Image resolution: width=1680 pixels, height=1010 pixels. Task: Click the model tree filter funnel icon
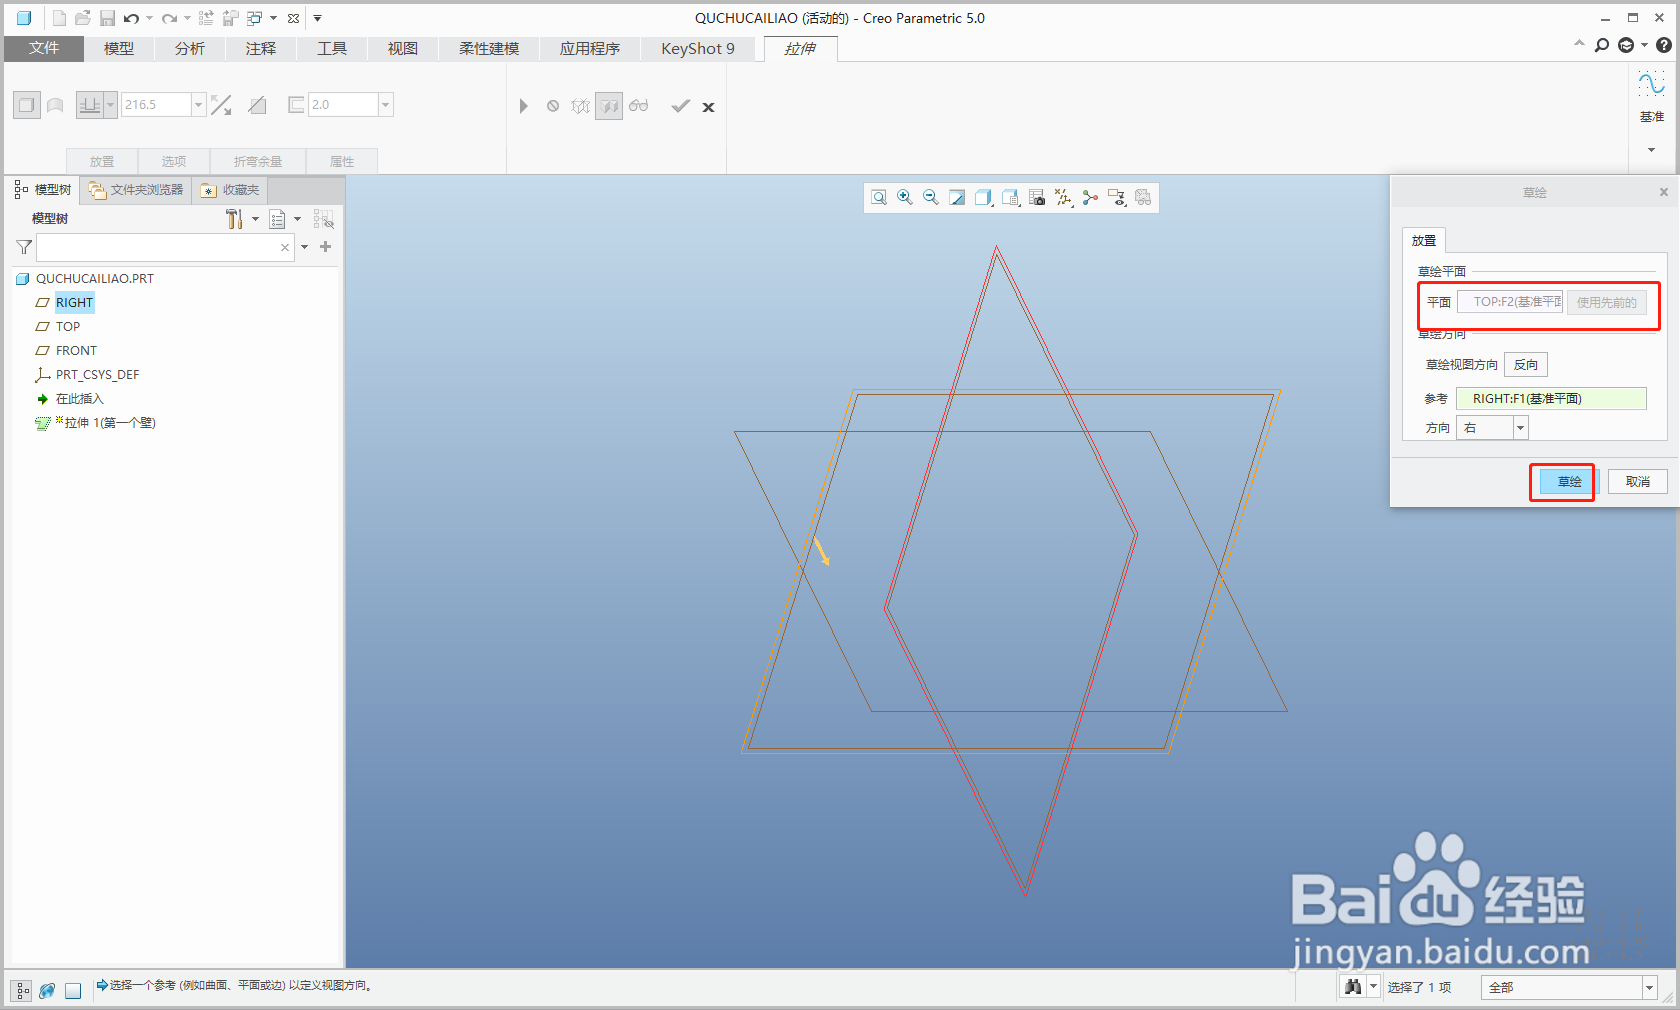24,247
